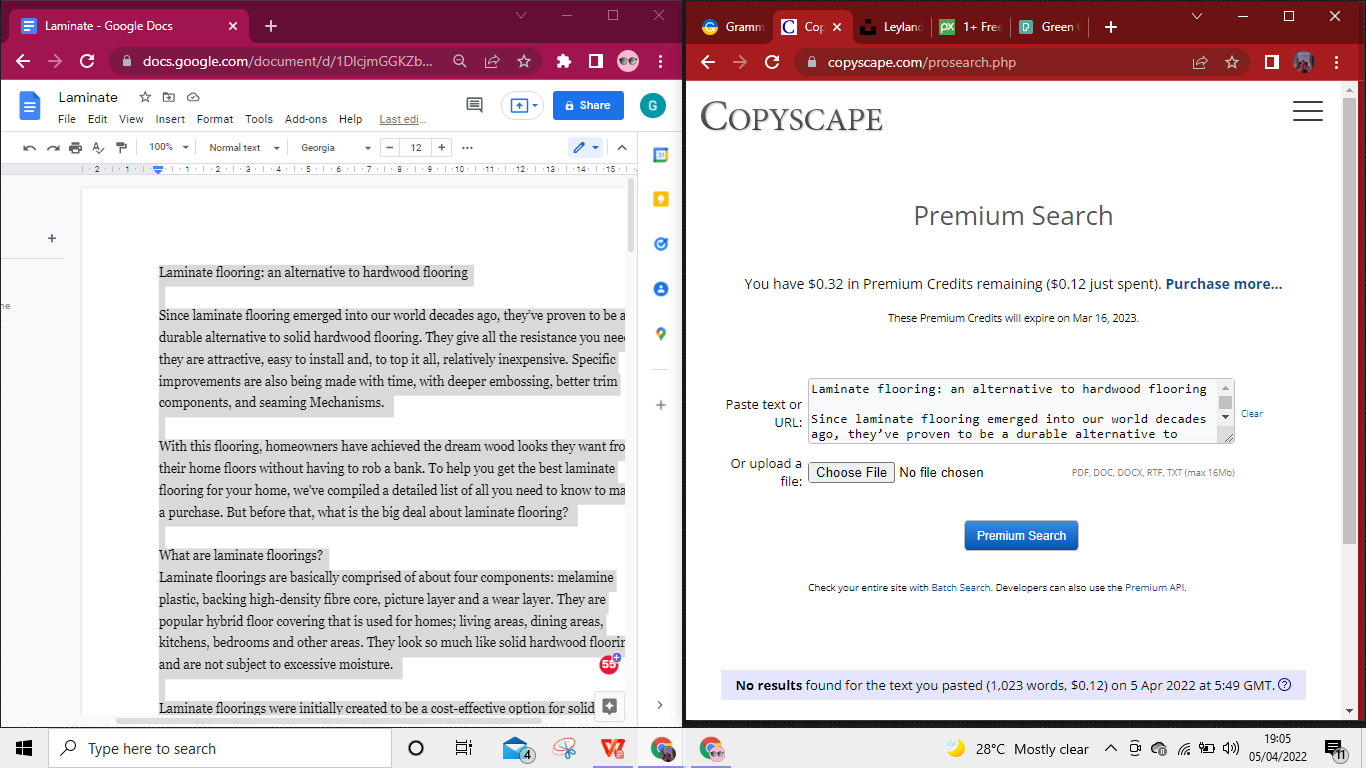
Task: Click the spell check icon
Action: (98, 147)
